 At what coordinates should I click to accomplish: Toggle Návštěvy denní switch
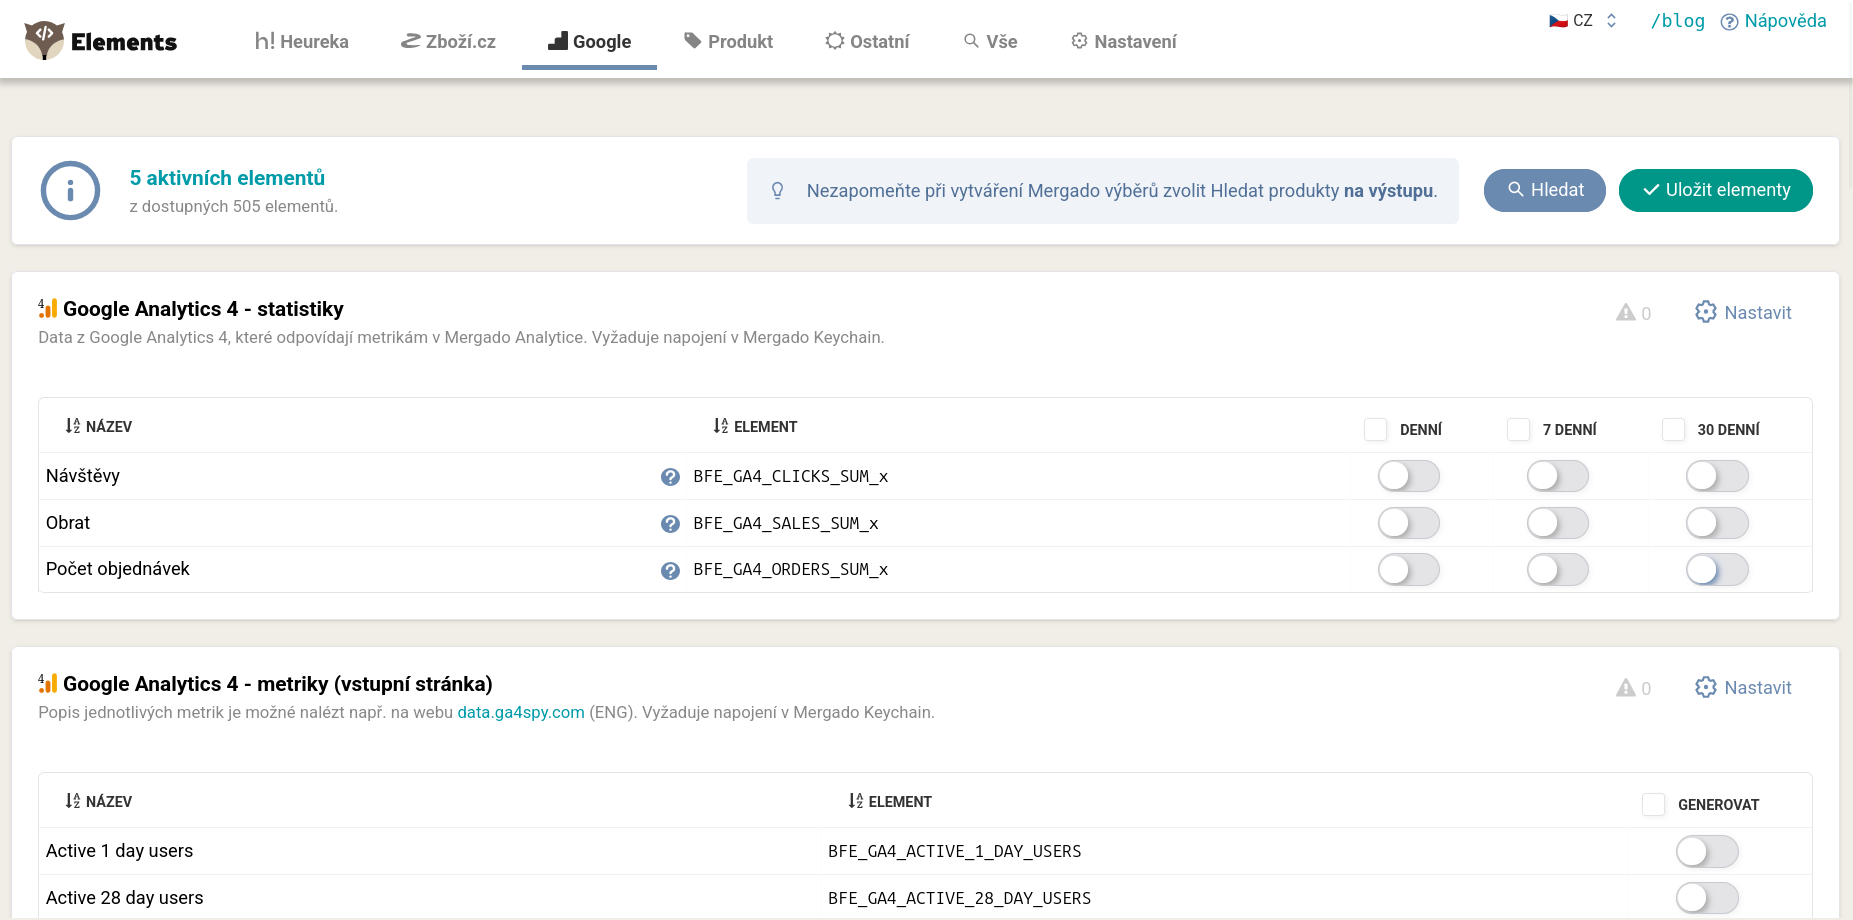[1408, 476]
